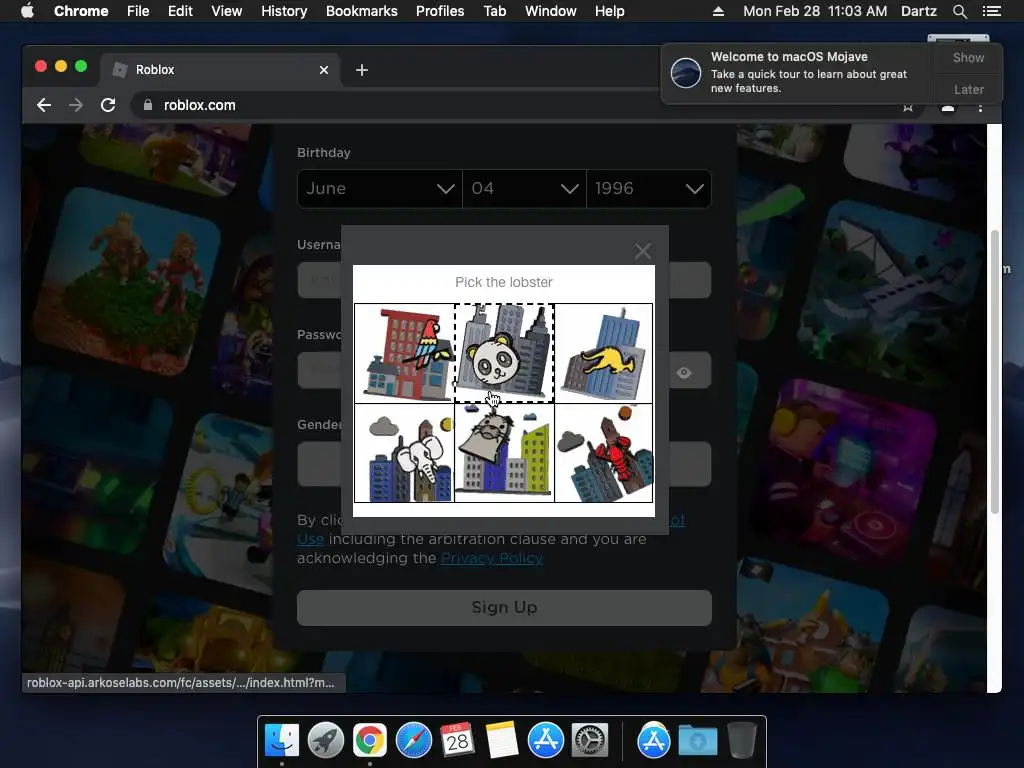Open the Privacy Policy link
1024x768 pixels.
click(492, 558)
